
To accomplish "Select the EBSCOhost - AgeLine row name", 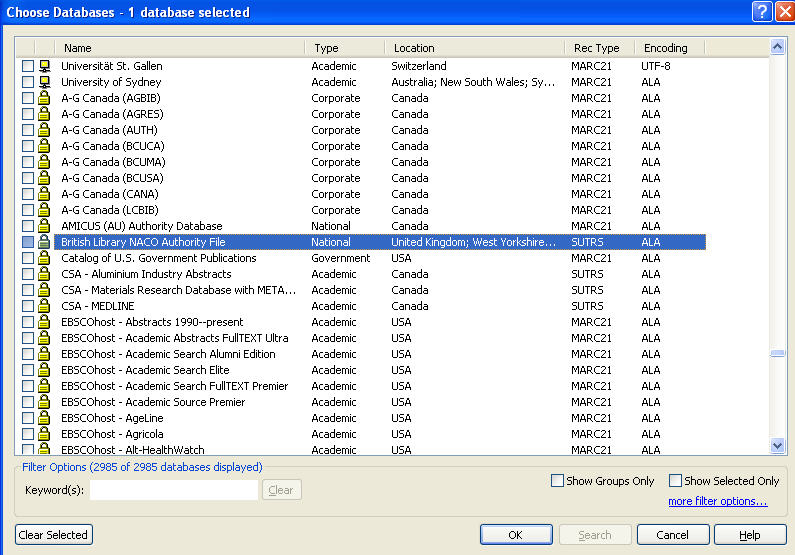I will (x=112, y=418).
